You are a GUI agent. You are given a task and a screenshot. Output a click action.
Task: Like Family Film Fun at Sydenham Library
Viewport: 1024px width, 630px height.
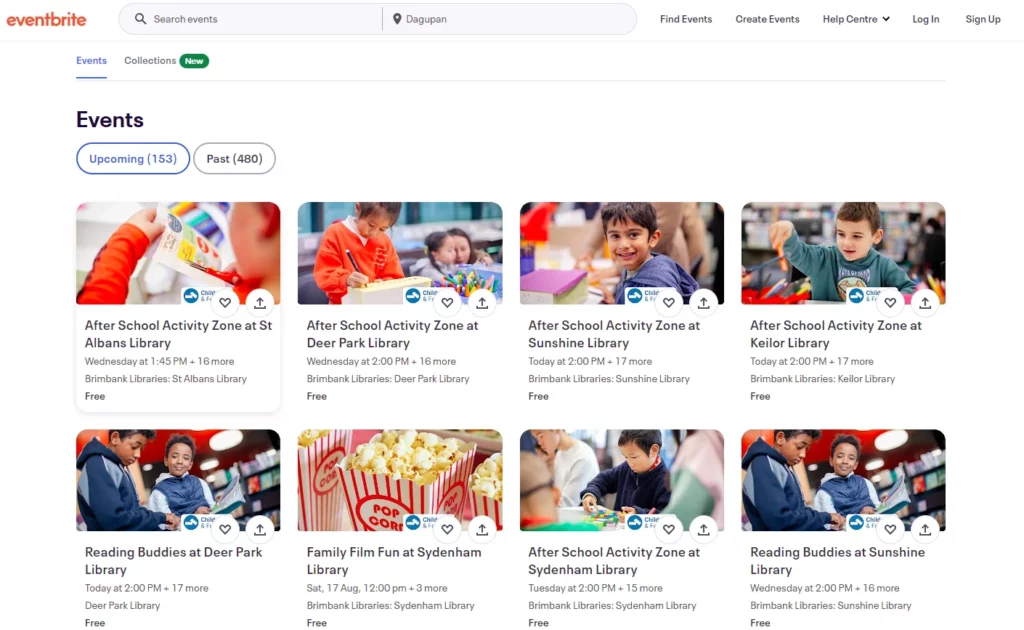tap(447, 529)
